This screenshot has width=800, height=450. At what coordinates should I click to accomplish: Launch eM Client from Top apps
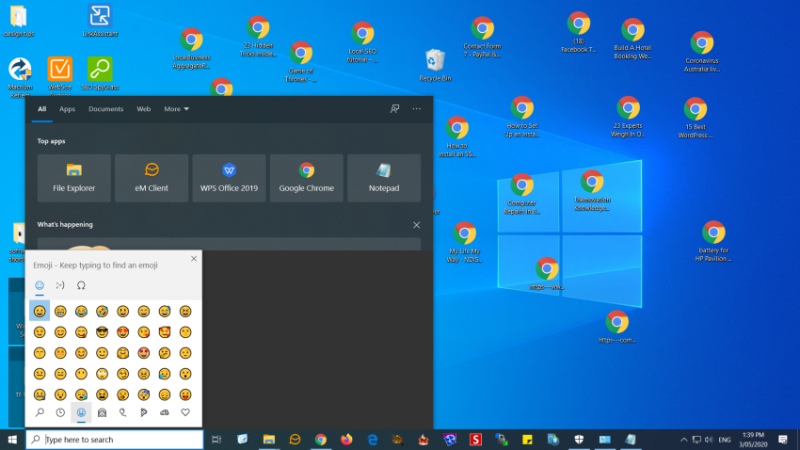click(x=152, y=178)
